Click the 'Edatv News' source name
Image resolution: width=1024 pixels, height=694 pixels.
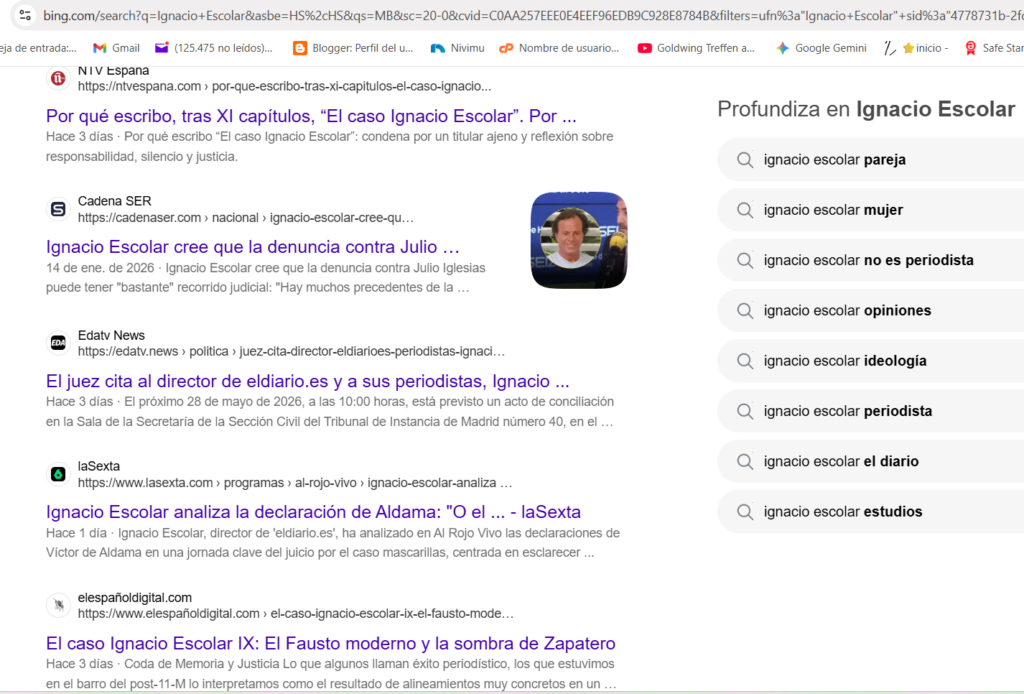coord(111,335)
